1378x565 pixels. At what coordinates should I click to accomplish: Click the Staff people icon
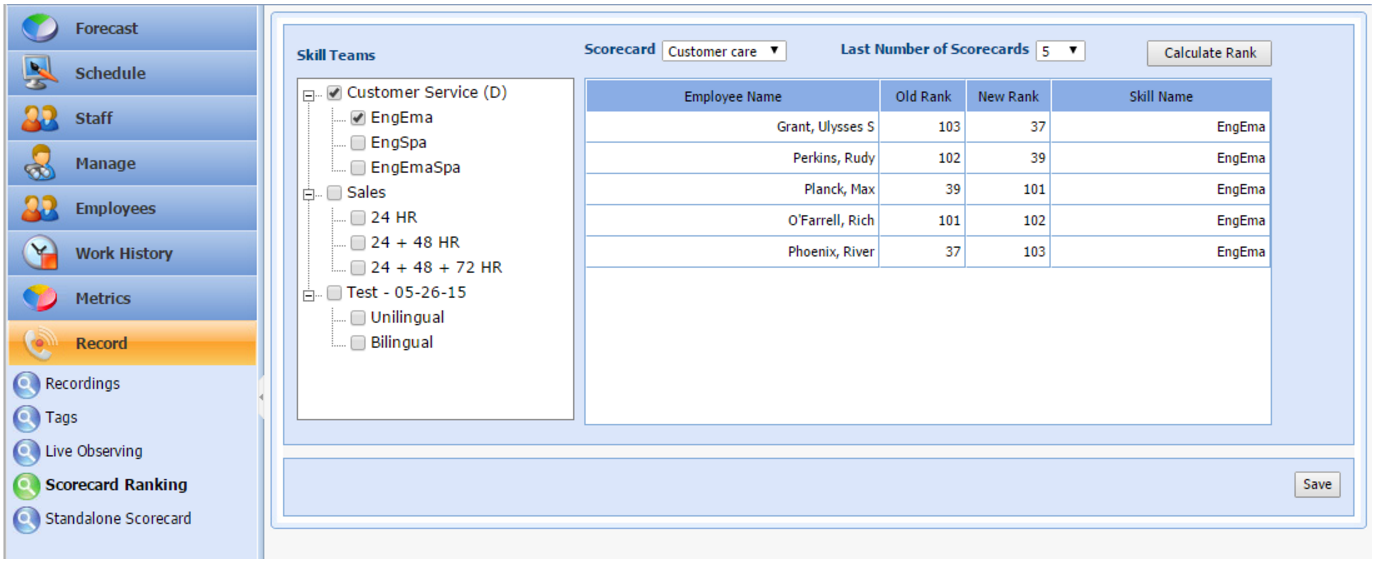(x=40, y=118)
